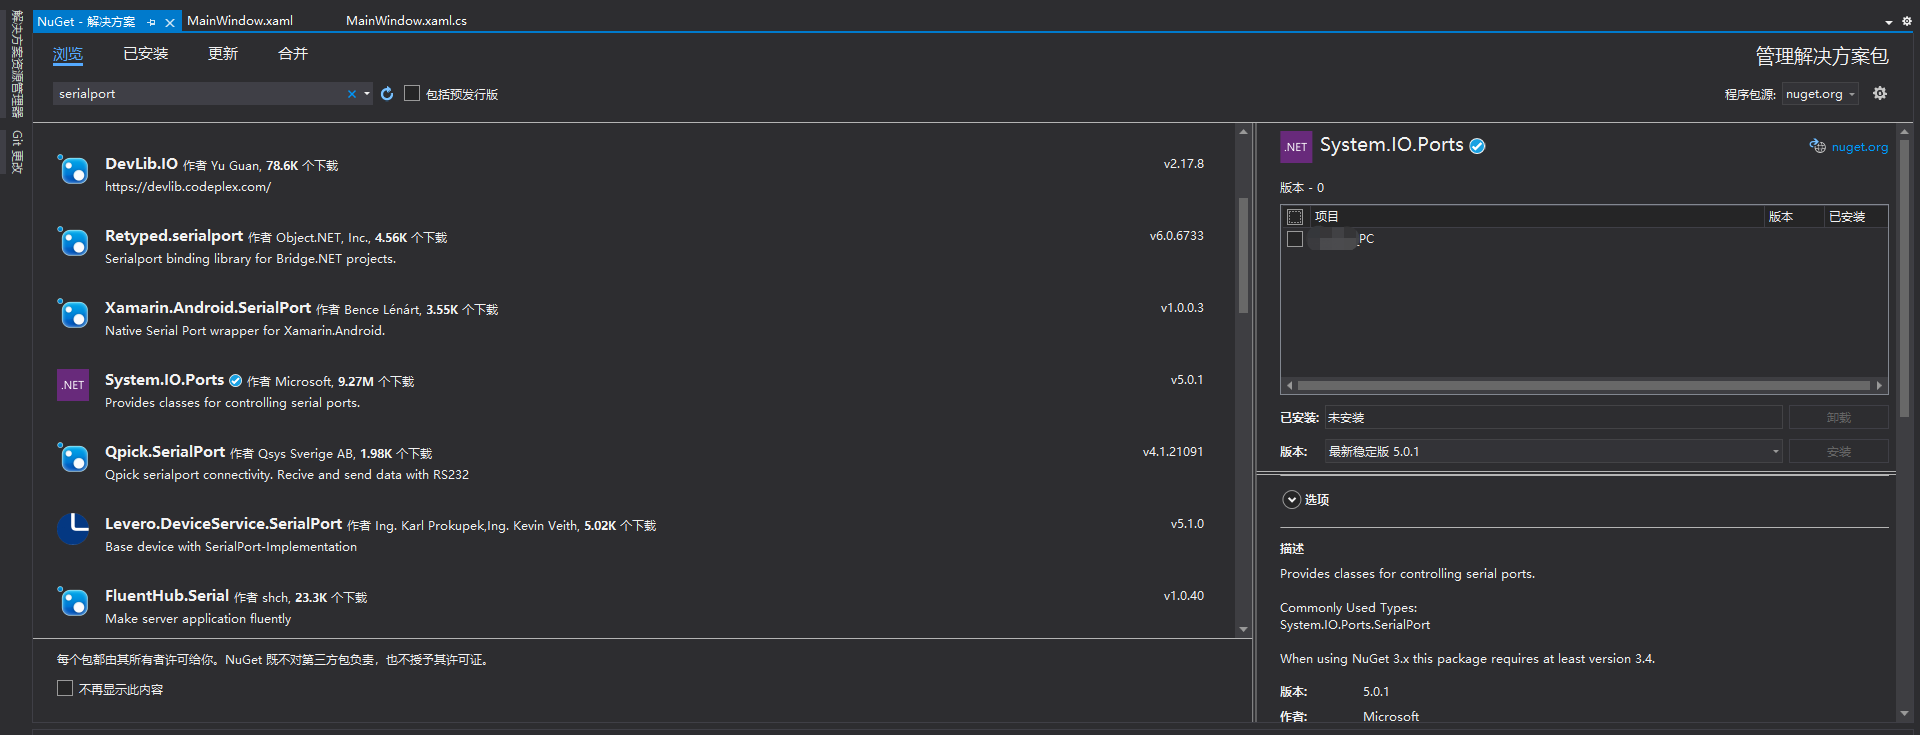
Task: Switch to the Browse tab
Action: [68, 54]
